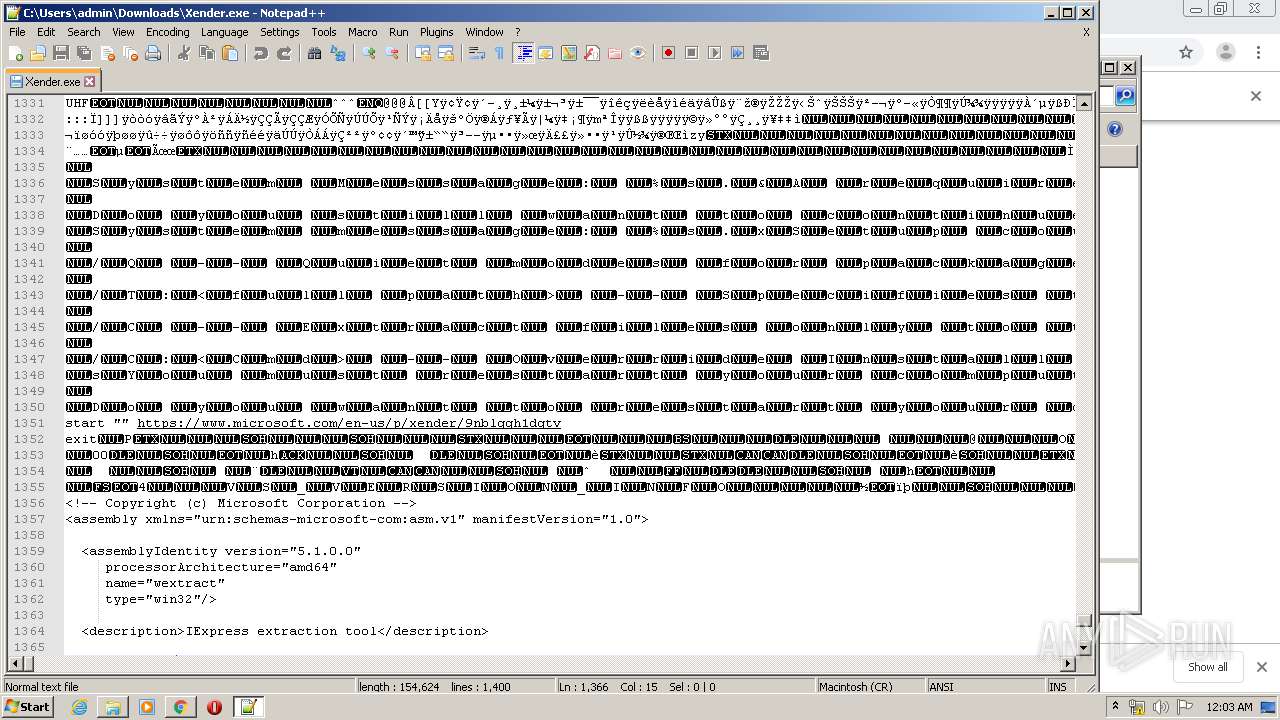Click the IExpress extraction tool description line
Viewport: 1280px width, 720px height.
285,631
